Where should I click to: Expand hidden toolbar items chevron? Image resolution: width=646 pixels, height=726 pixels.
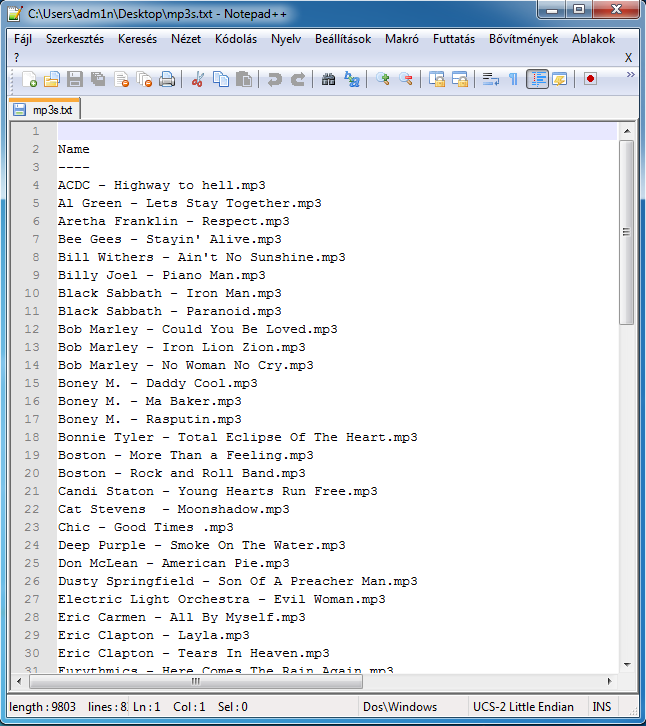coord(630,75)
